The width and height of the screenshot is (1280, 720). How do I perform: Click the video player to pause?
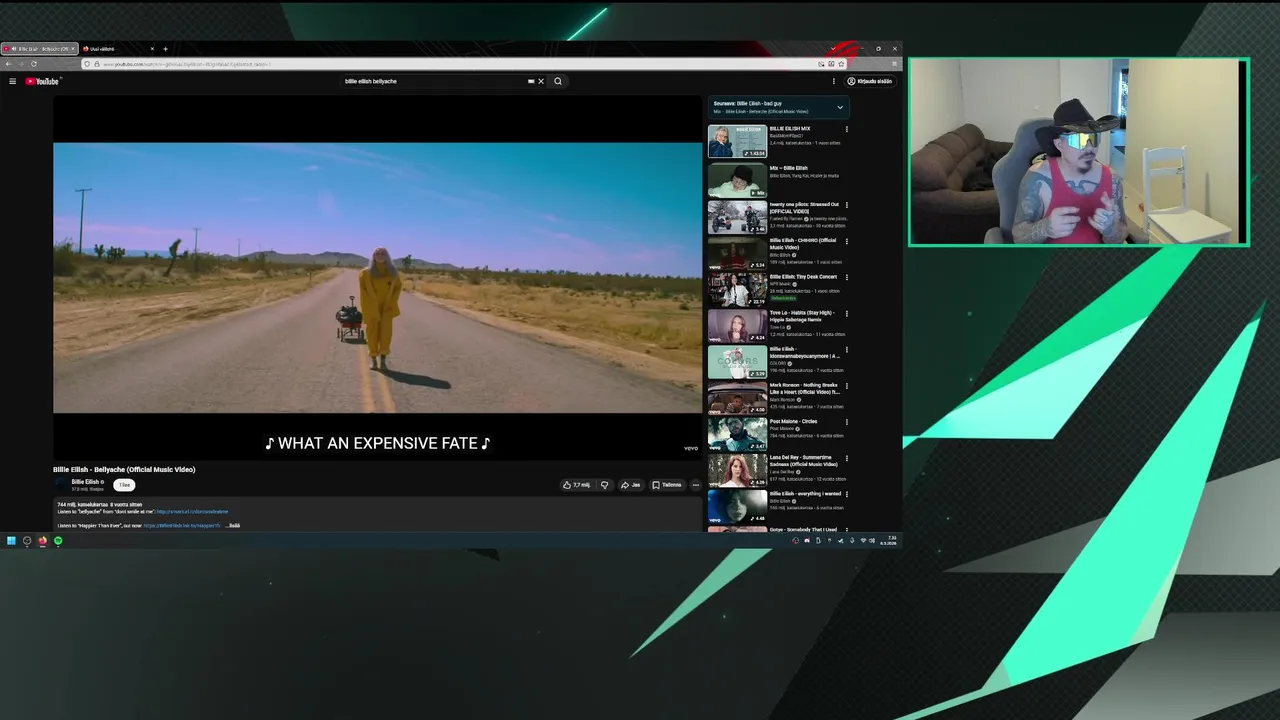tap(378, 277)
